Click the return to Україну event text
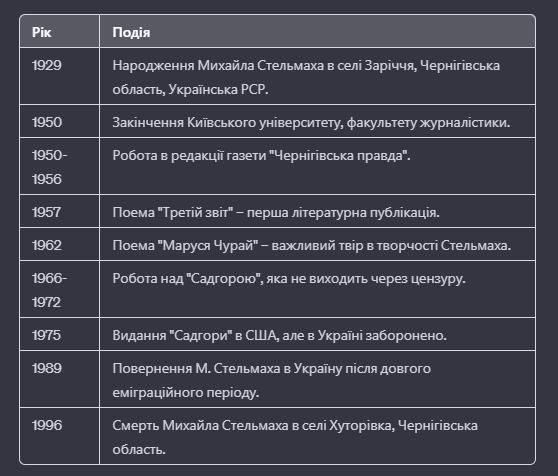The image size is (558, 476). pos(272,380)
